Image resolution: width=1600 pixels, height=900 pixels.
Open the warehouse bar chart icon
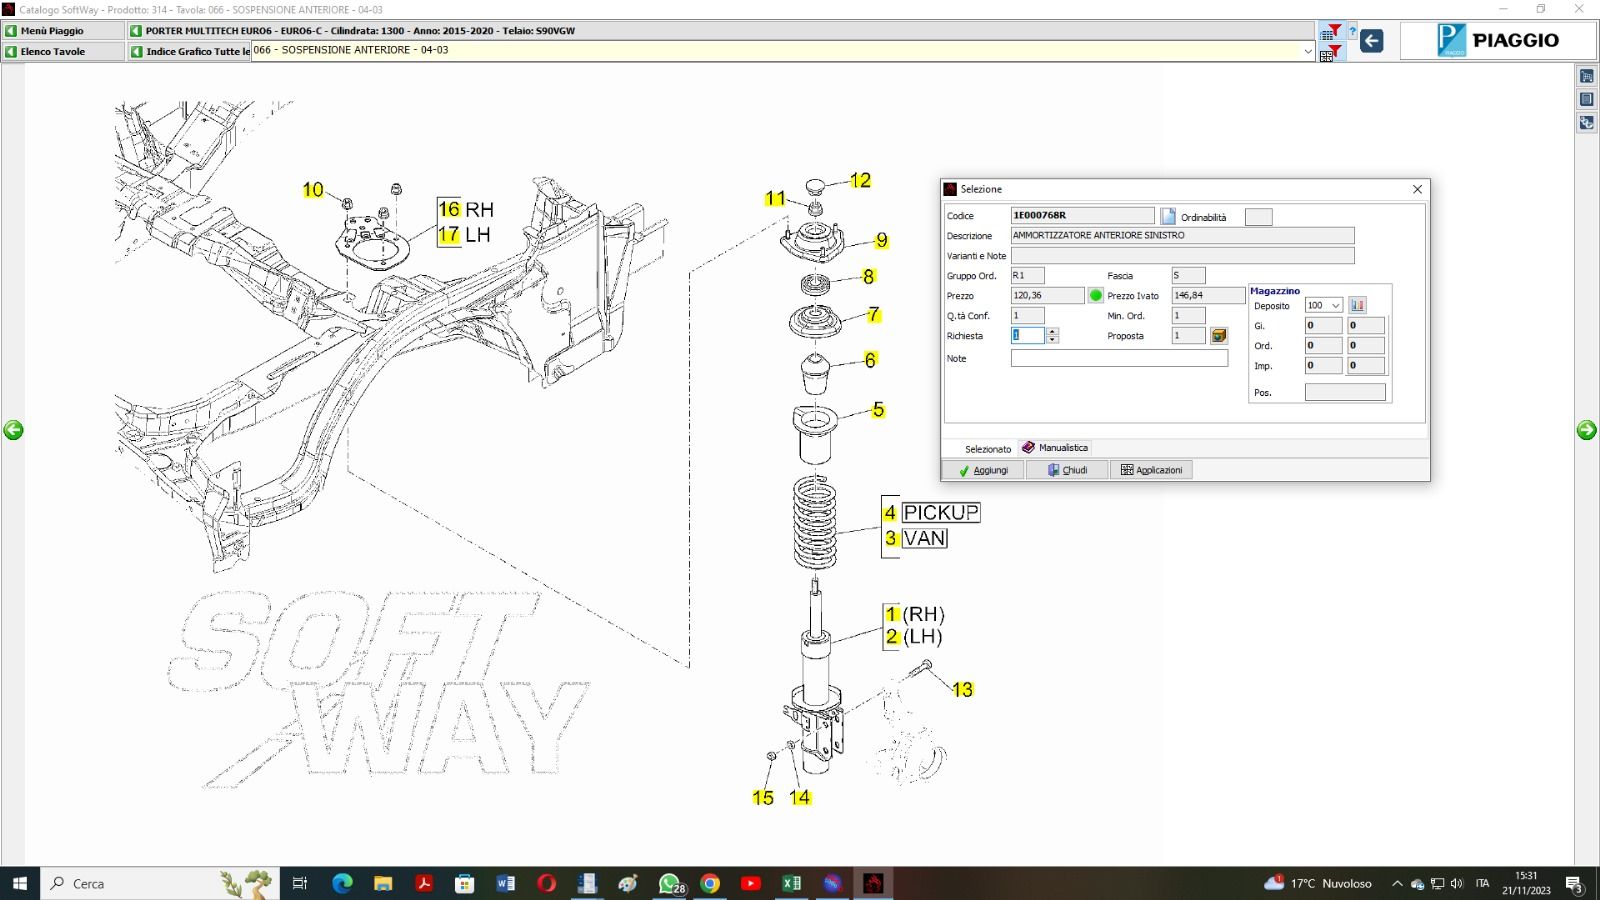[x=1357, y=305]
